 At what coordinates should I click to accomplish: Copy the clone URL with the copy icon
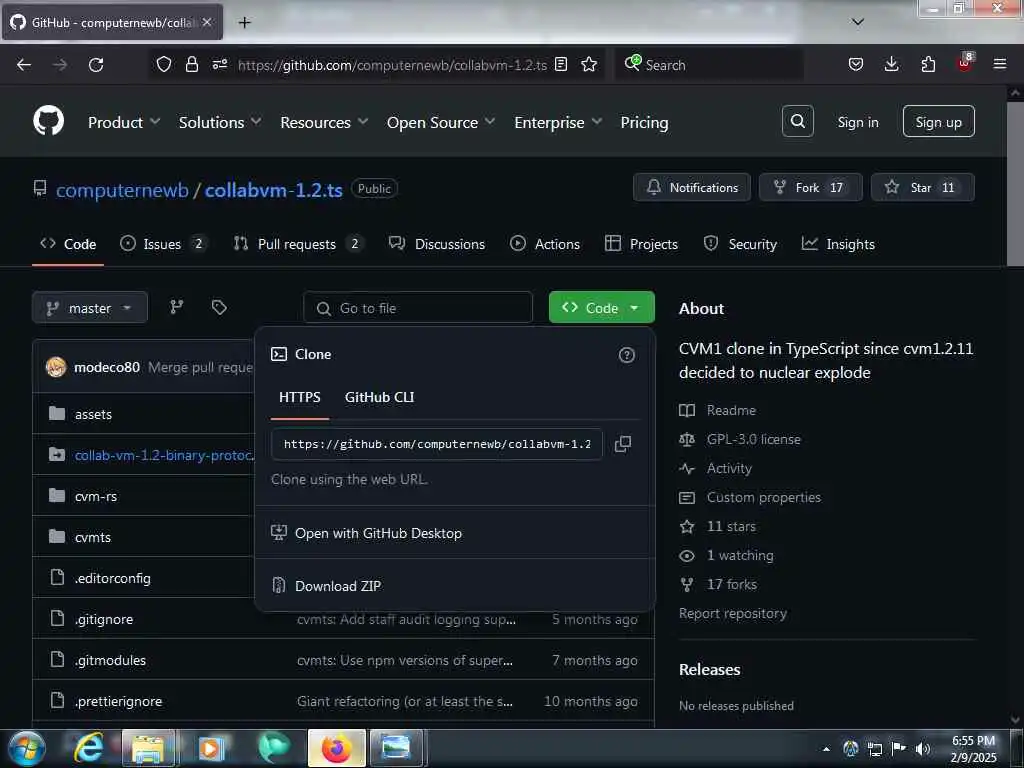(x=622, y=444)
